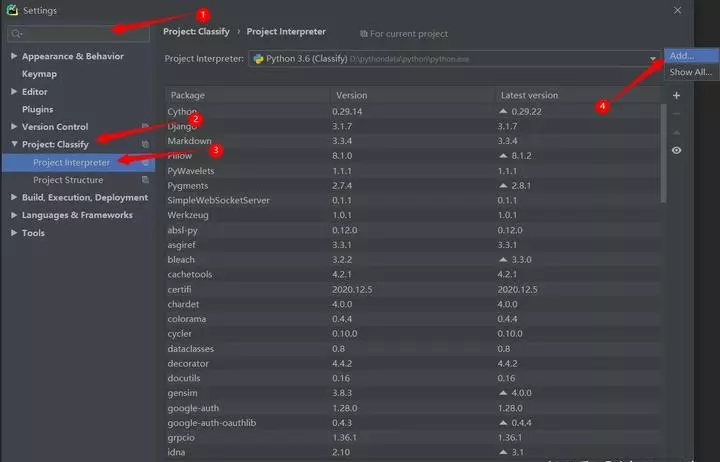Select the cycler package row

[x=413, y=333]
